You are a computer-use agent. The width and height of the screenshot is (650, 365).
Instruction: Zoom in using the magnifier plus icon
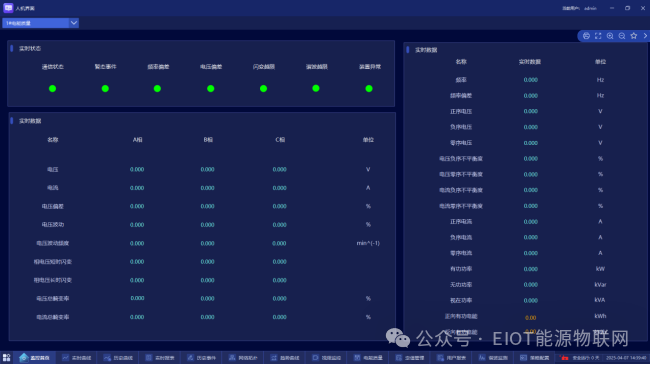tap(610, 36)
